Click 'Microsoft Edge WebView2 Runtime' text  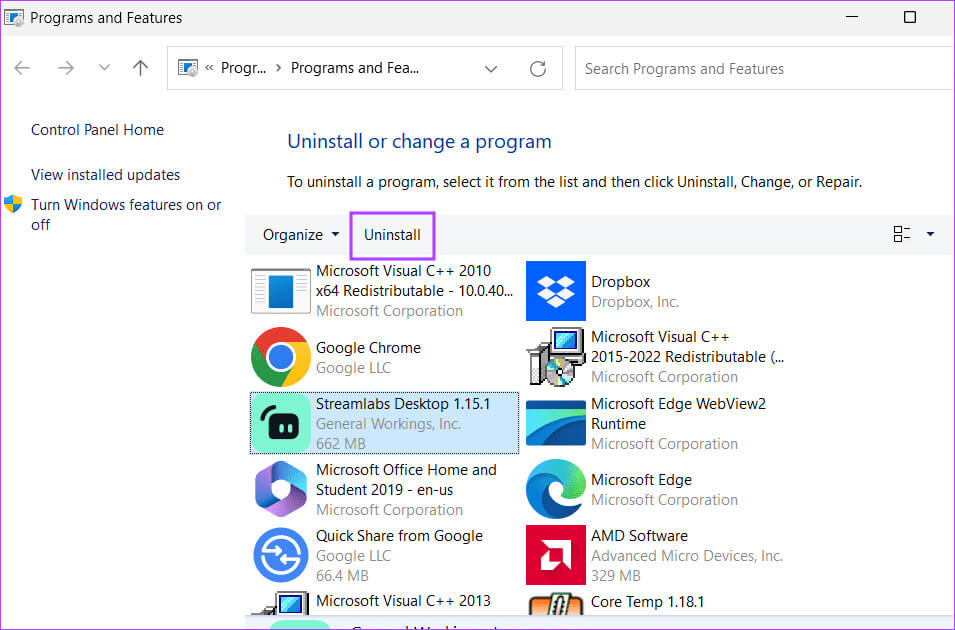tap(678, 414)
